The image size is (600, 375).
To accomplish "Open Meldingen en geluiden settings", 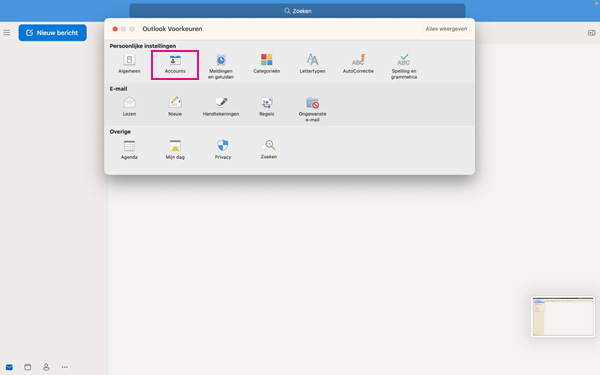I will (221, 66).
